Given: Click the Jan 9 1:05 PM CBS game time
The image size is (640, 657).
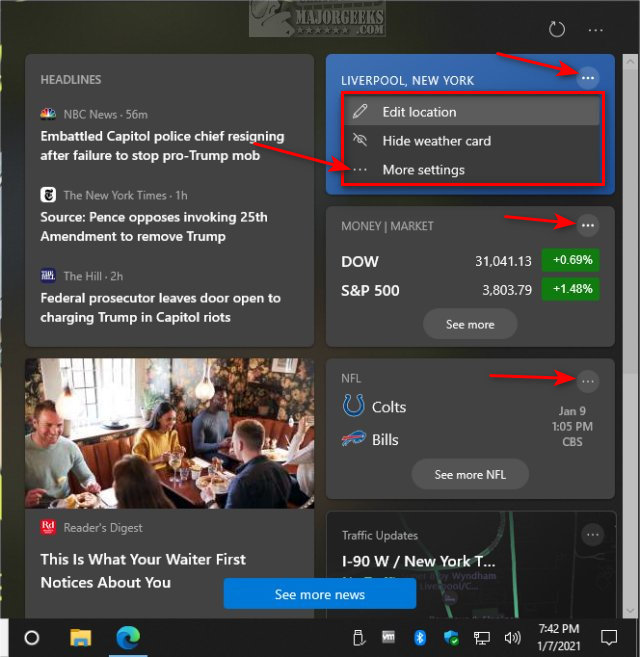Looking at the screenshot, I should pyautogui.click(x=572, y=426).
